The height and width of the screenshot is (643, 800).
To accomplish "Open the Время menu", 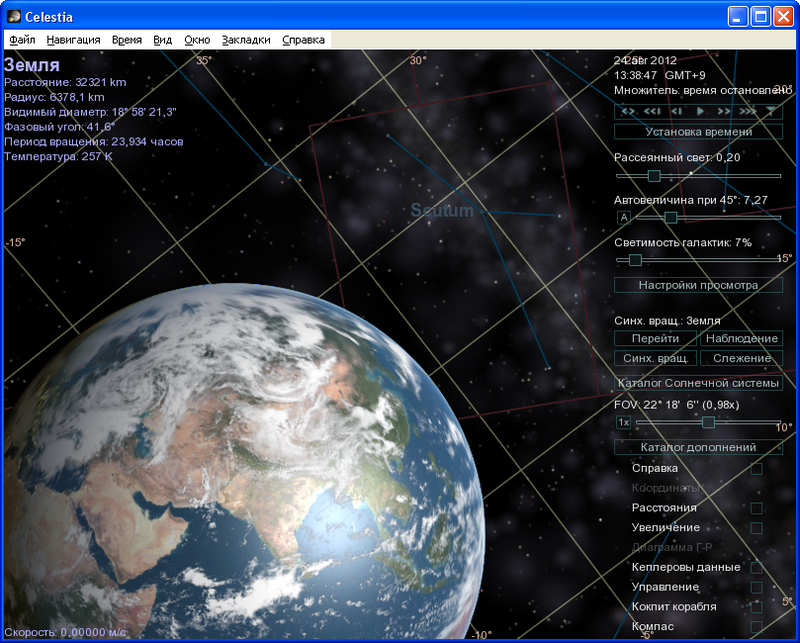I will click(x=127, y=40).
